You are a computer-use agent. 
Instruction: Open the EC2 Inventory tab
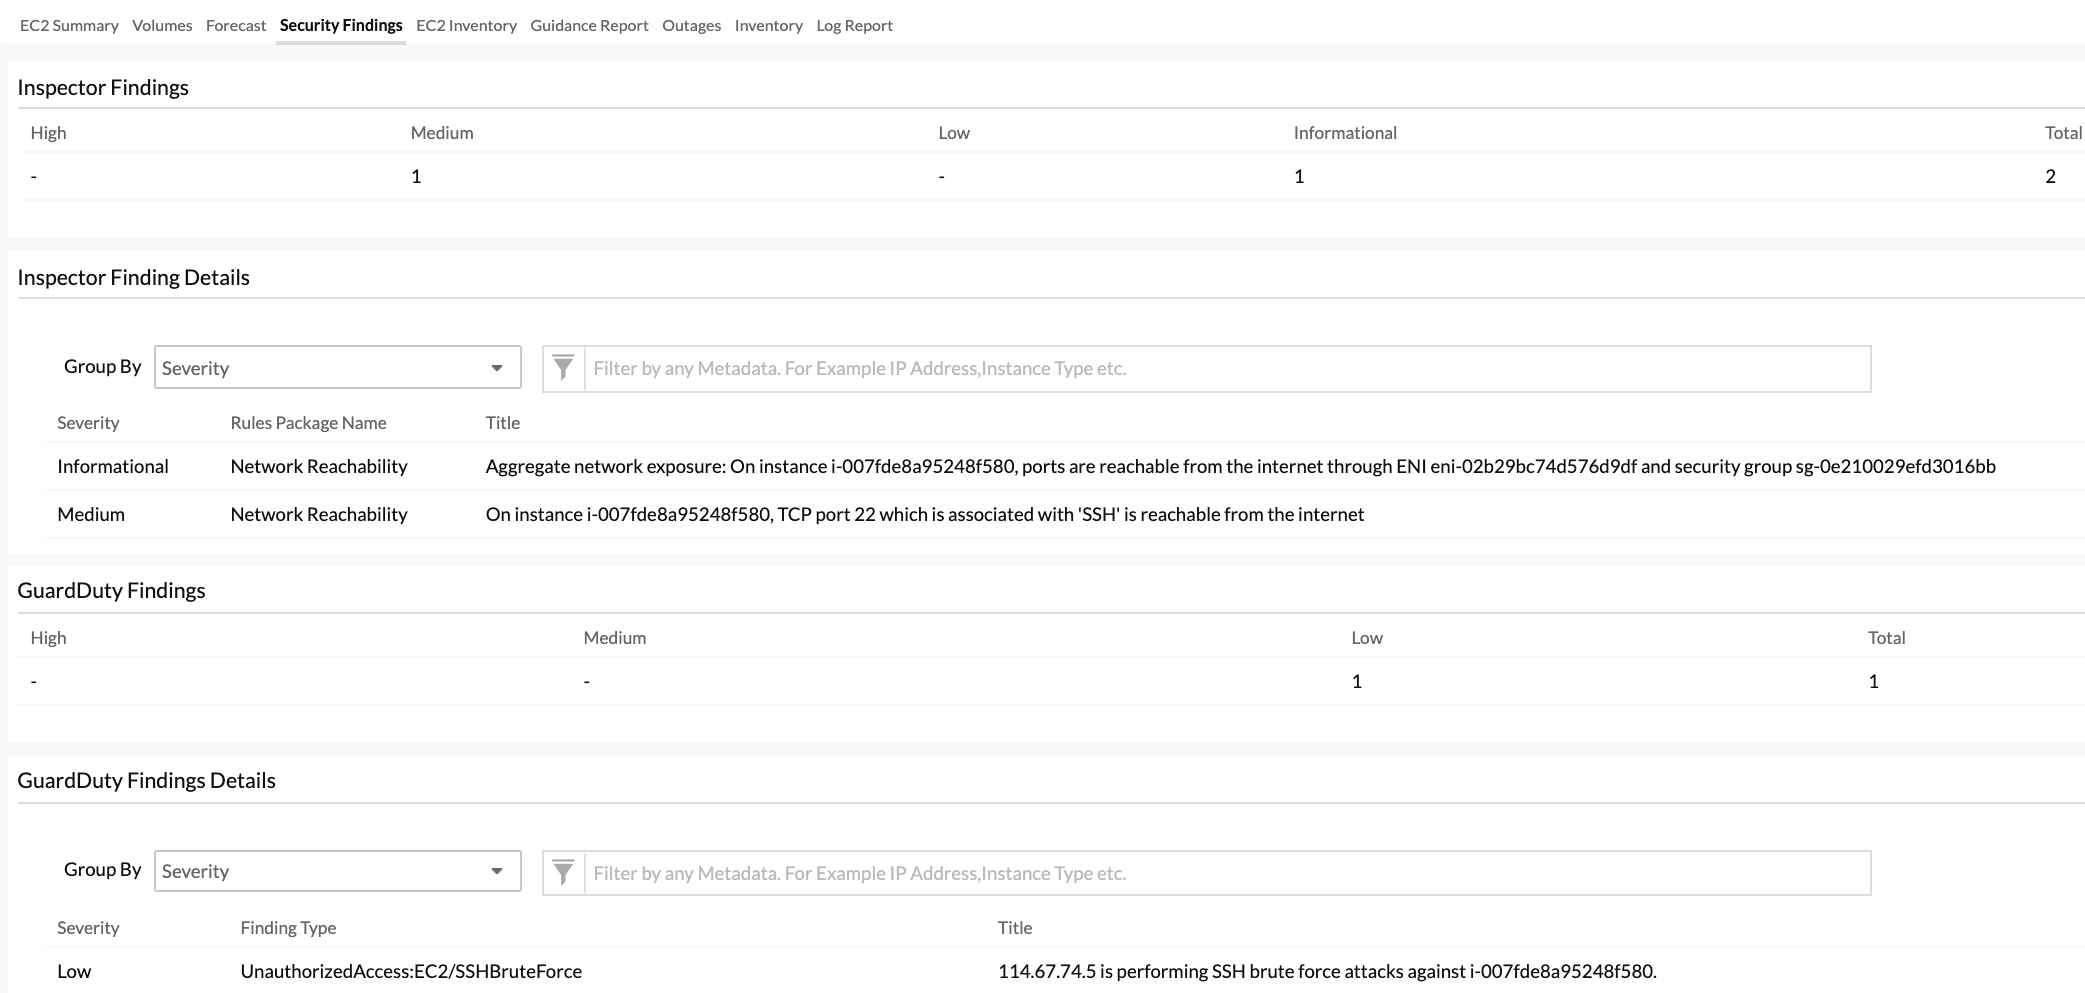466,25
